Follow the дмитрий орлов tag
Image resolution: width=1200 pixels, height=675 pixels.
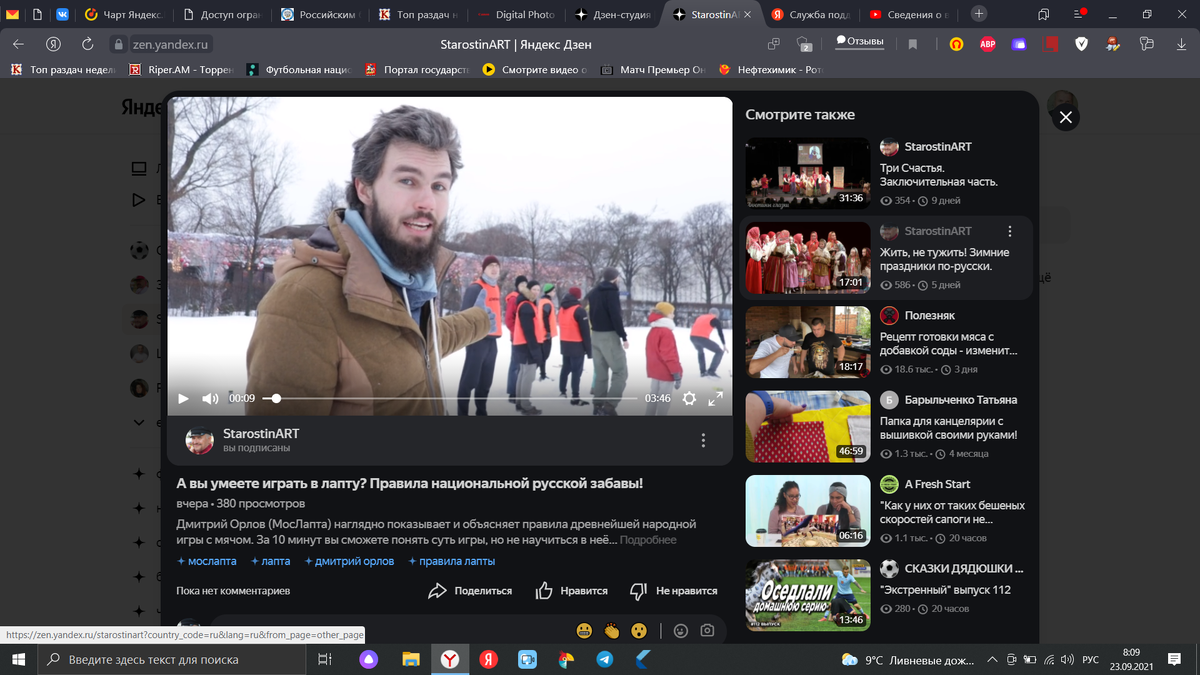pos(349,561)
